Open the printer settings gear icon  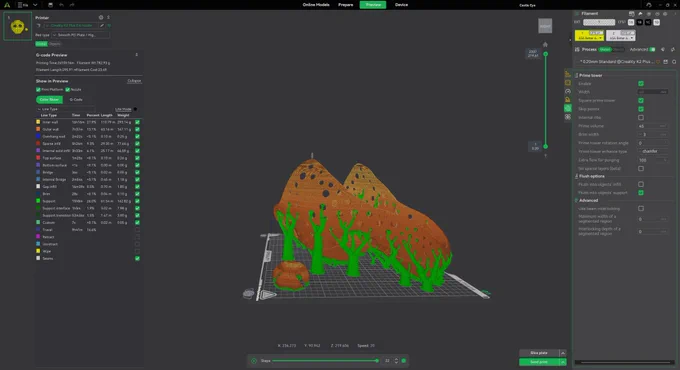[x=101, y=17]
